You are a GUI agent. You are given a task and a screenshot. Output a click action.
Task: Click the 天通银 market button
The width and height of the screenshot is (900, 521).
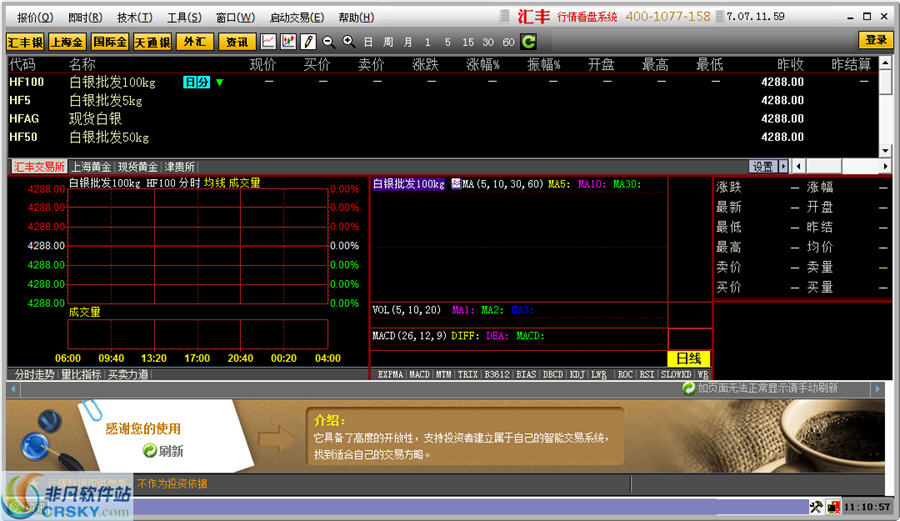click(152, 42)
